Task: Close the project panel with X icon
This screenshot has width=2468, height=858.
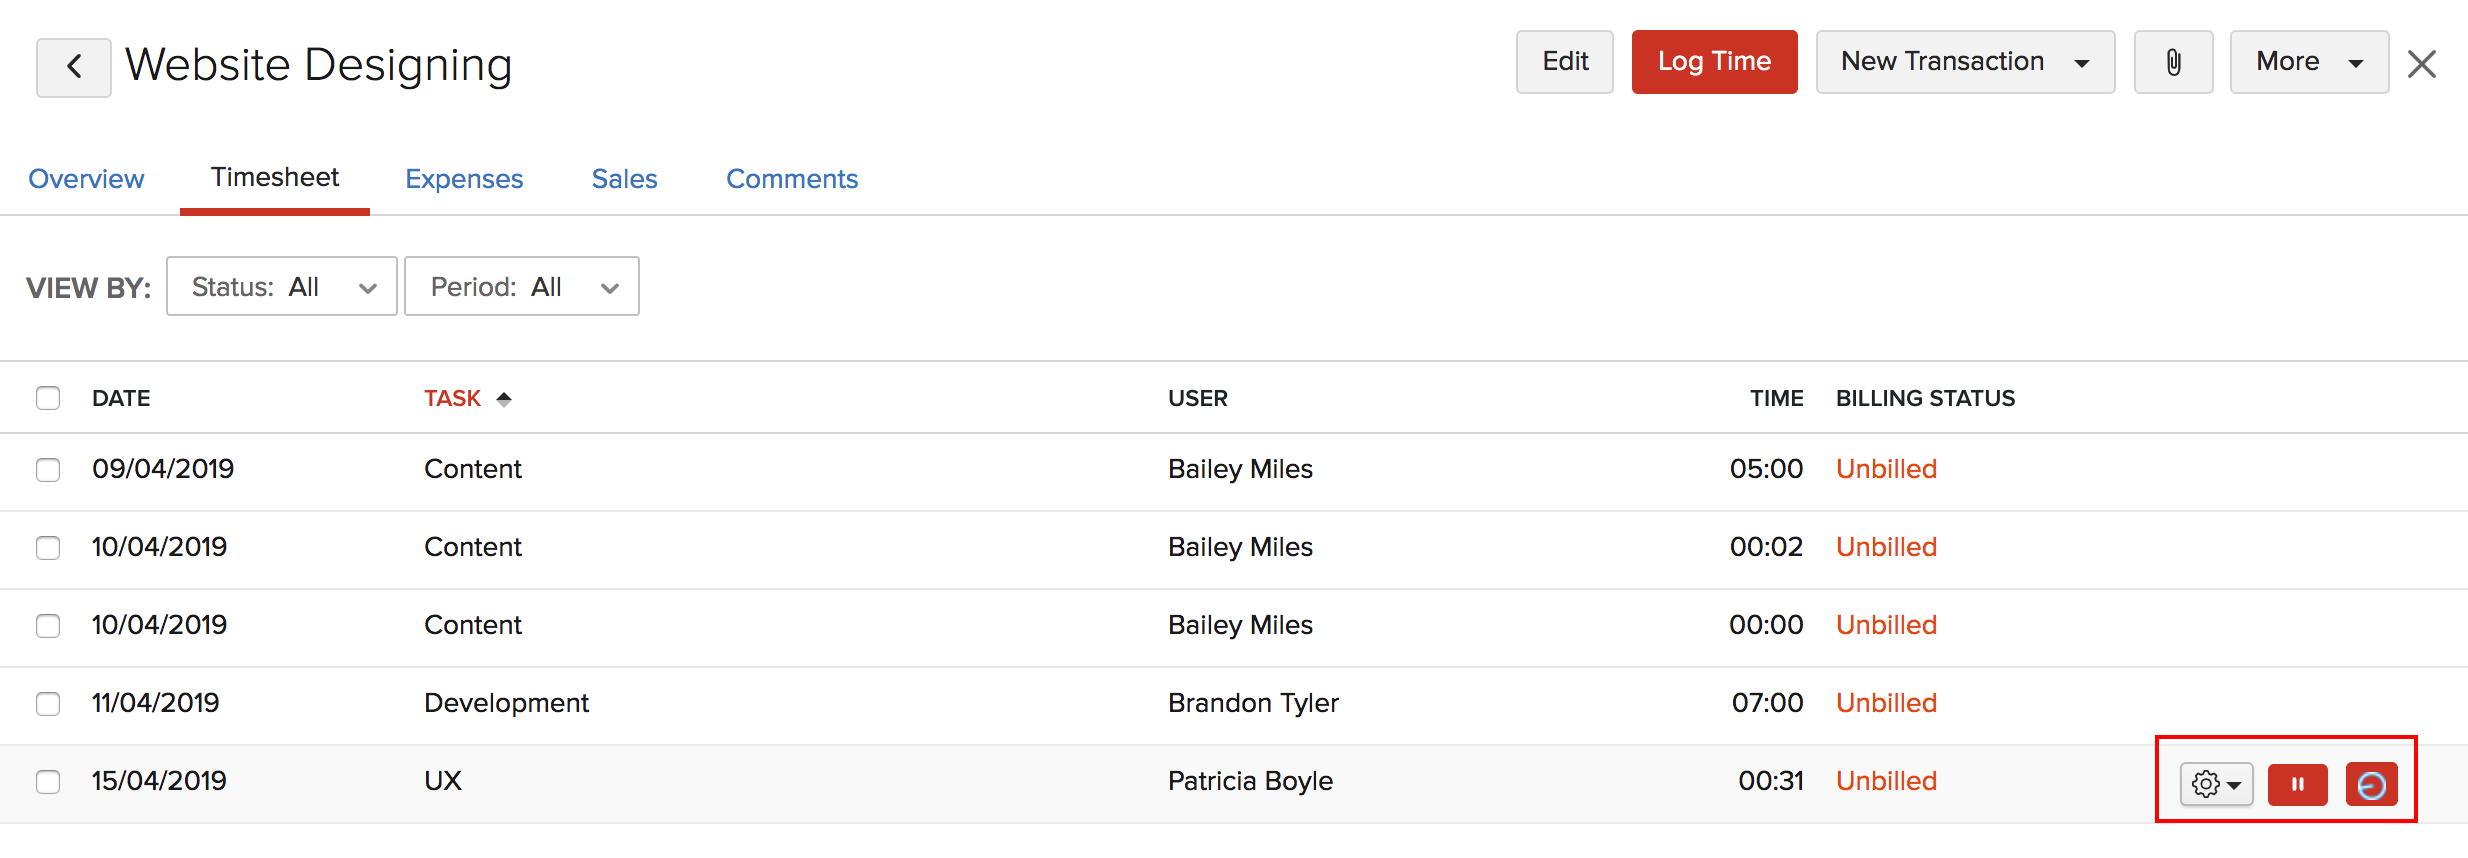Action: tap(2421, 64)
